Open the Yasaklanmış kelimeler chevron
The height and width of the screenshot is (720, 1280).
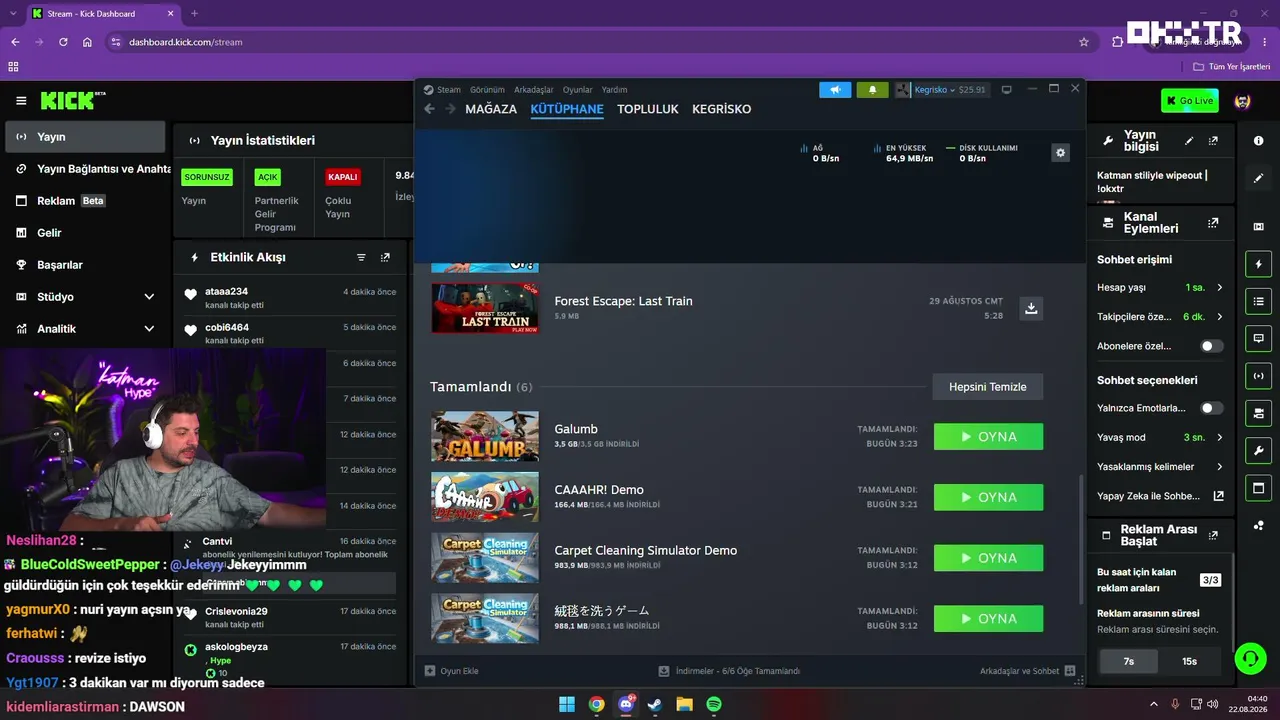1220,467
